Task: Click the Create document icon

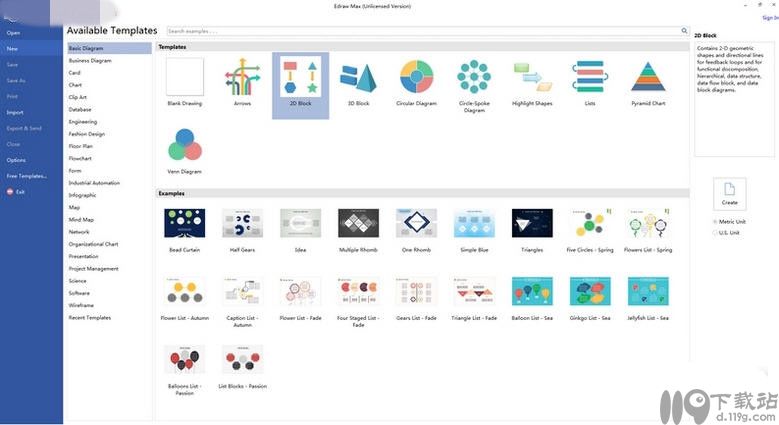Action: coord(729,189)
